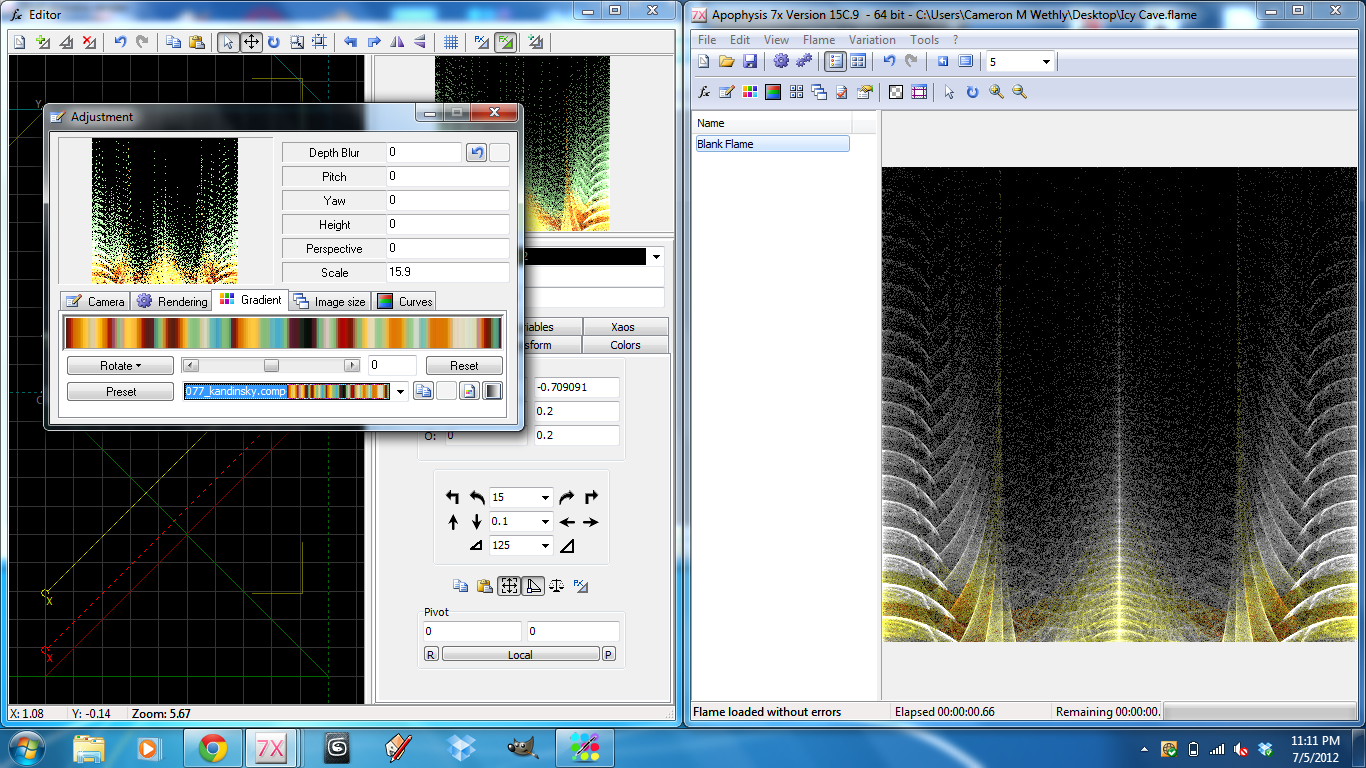Open mutation window icon
The image size is (1366, 768).
pyautogui.click(x=796, y=92)
